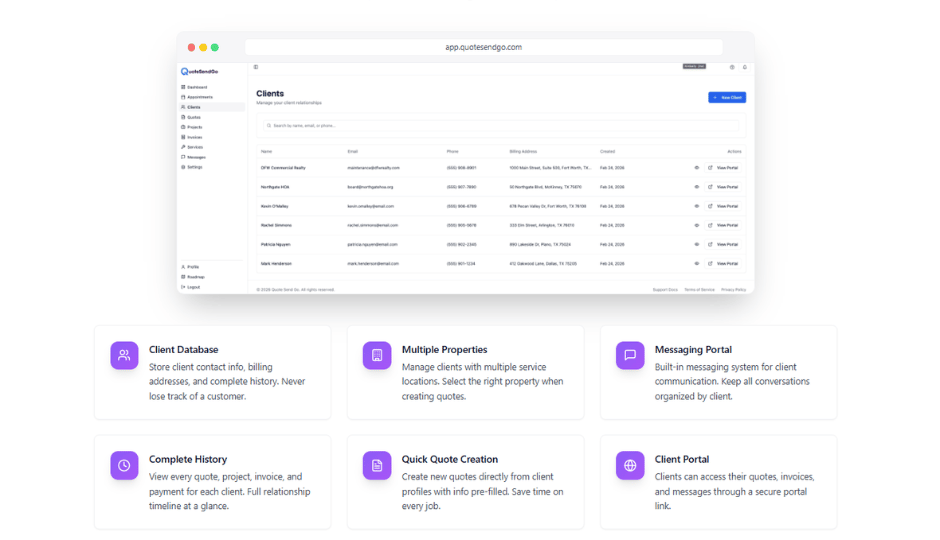Click View Portal for Rachel Simmons
Viewport: 940px width, 540px height.
point(724,225)
